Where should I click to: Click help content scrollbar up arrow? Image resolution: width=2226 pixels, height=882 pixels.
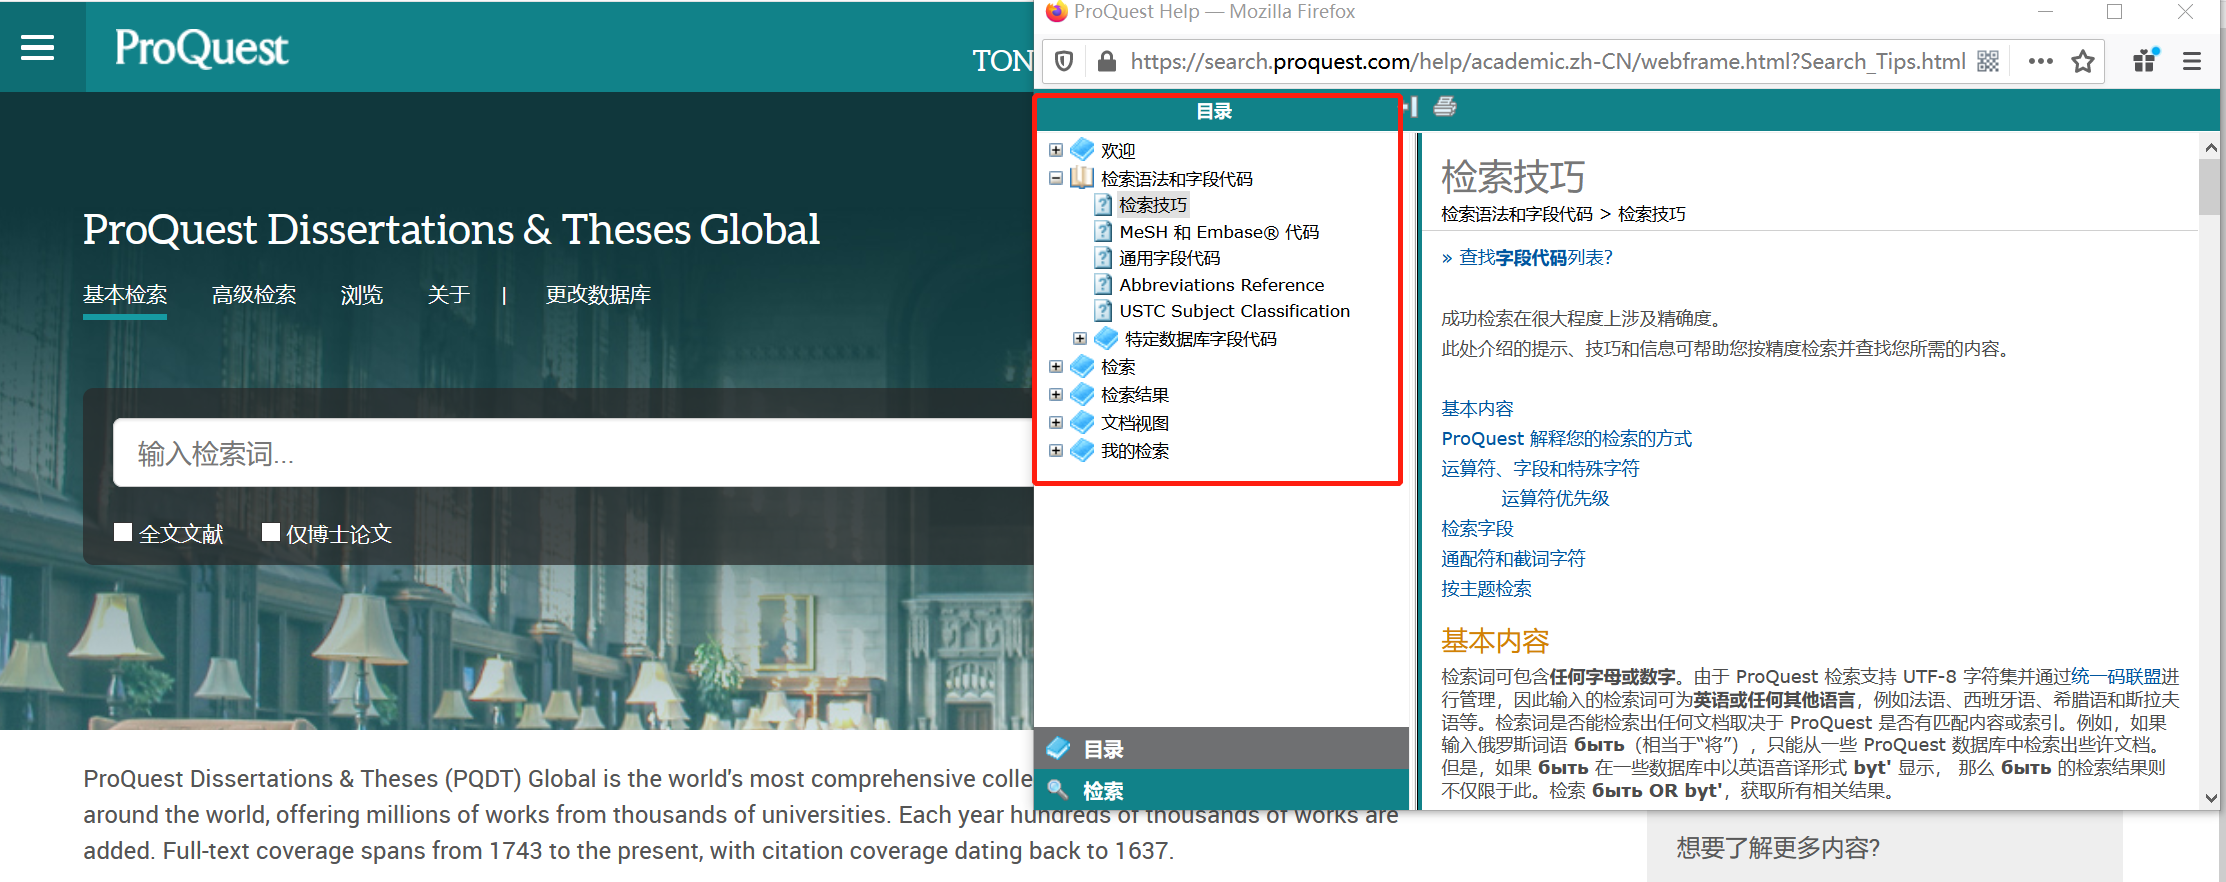coord(2211,147)
